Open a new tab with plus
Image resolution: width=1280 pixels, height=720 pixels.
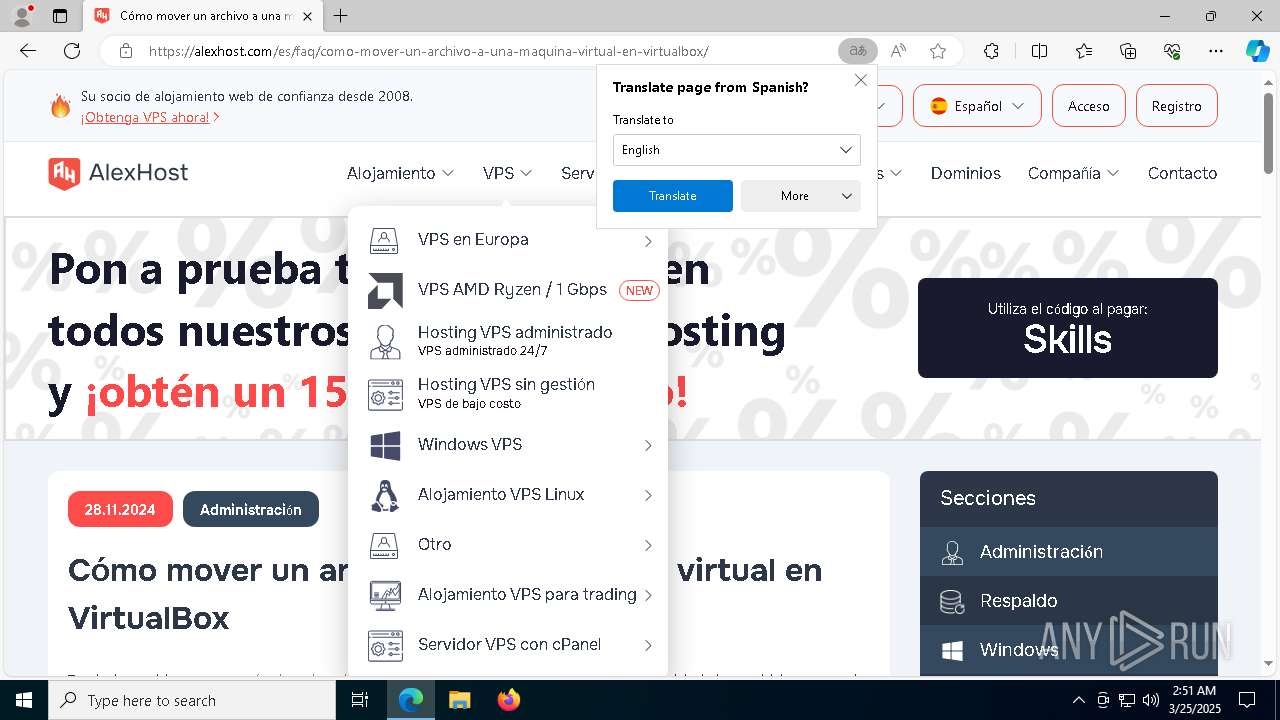[341, 16]
